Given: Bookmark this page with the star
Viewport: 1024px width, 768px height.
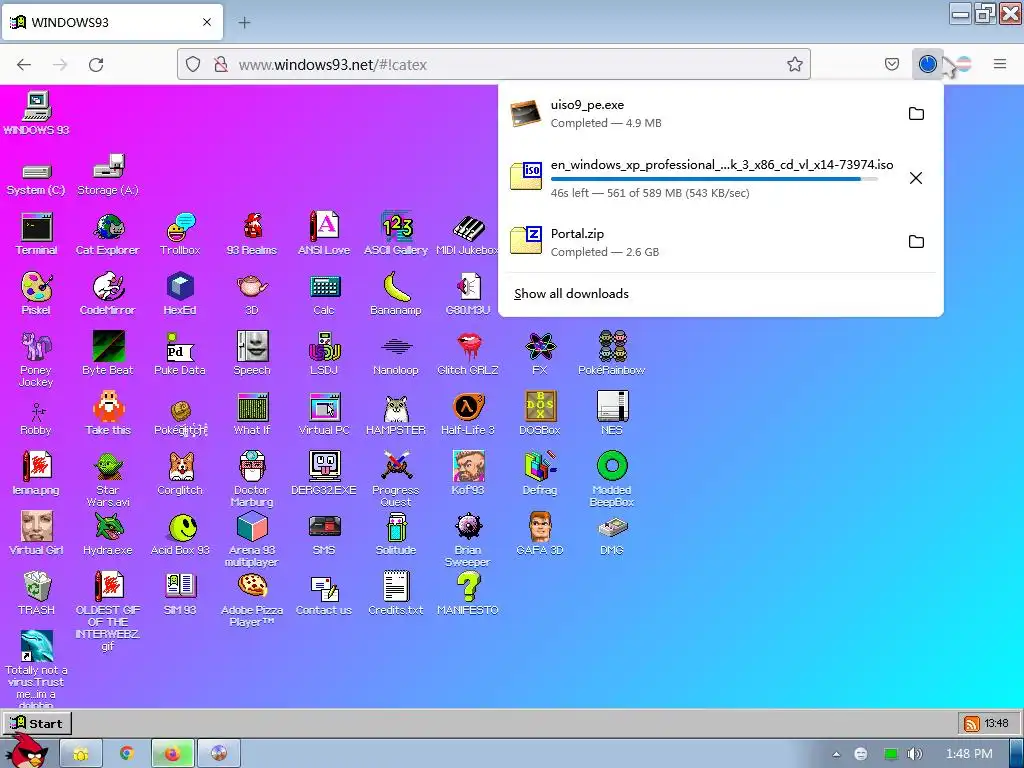Looking at the screenshot, I should (794, 64).
